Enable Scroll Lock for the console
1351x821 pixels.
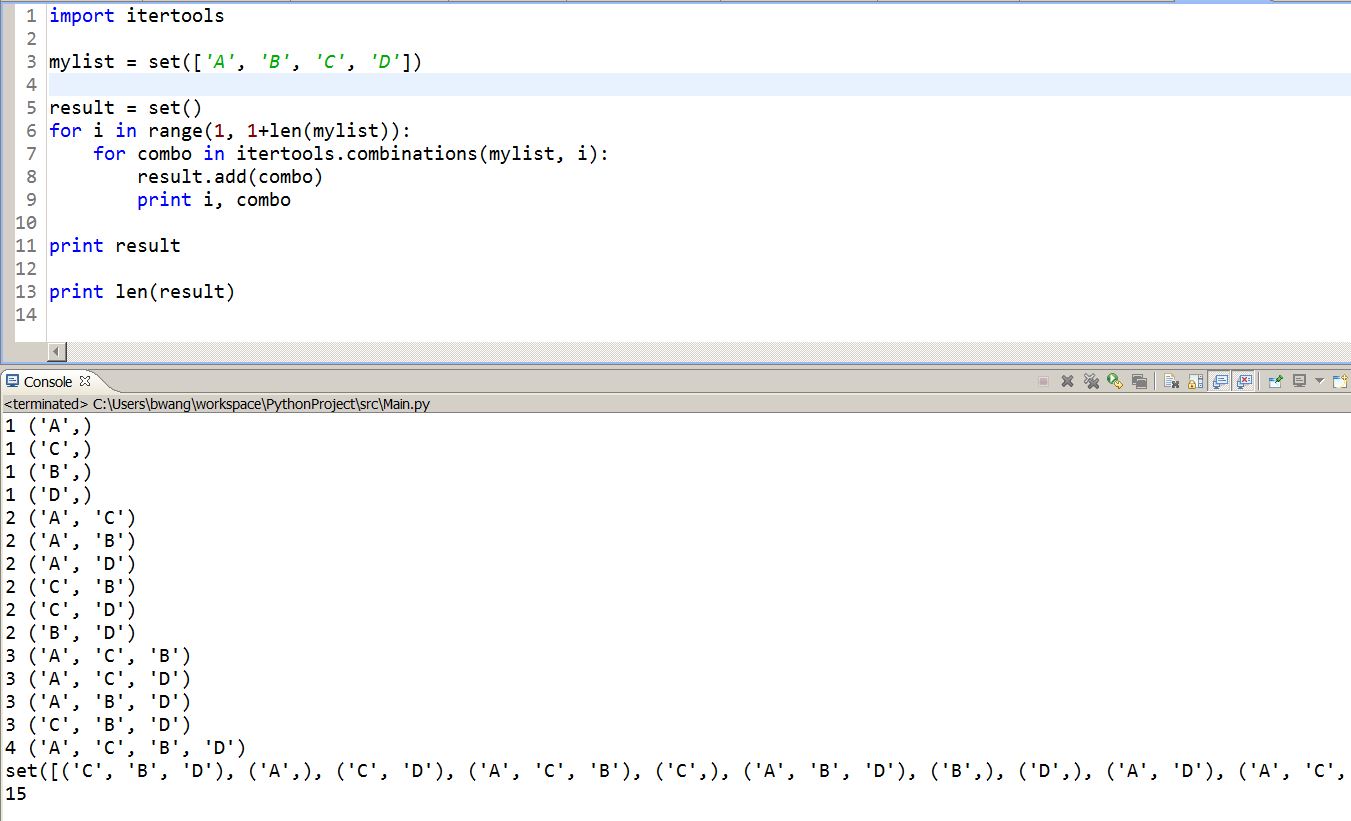[1194, 381]
